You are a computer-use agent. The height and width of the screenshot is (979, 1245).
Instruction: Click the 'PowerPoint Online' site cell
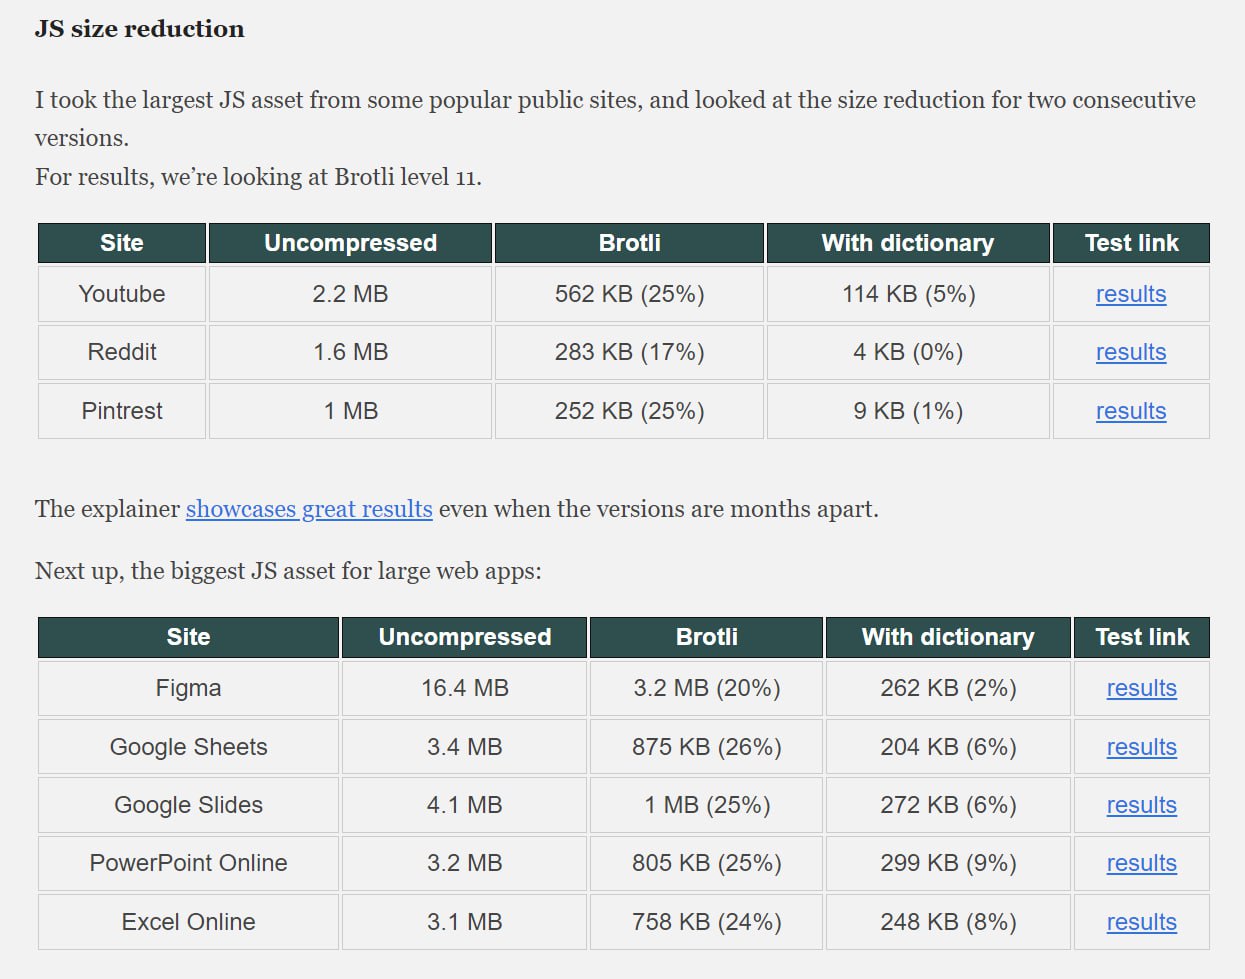[x=189, y=863]
